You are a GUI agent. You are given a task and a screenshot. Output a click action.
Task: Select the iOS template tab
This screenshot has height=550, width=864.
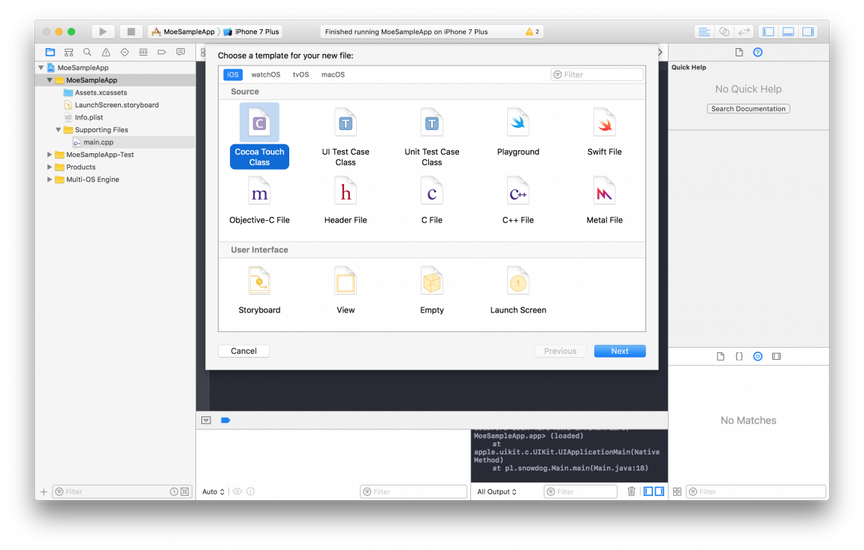point(233,74)
